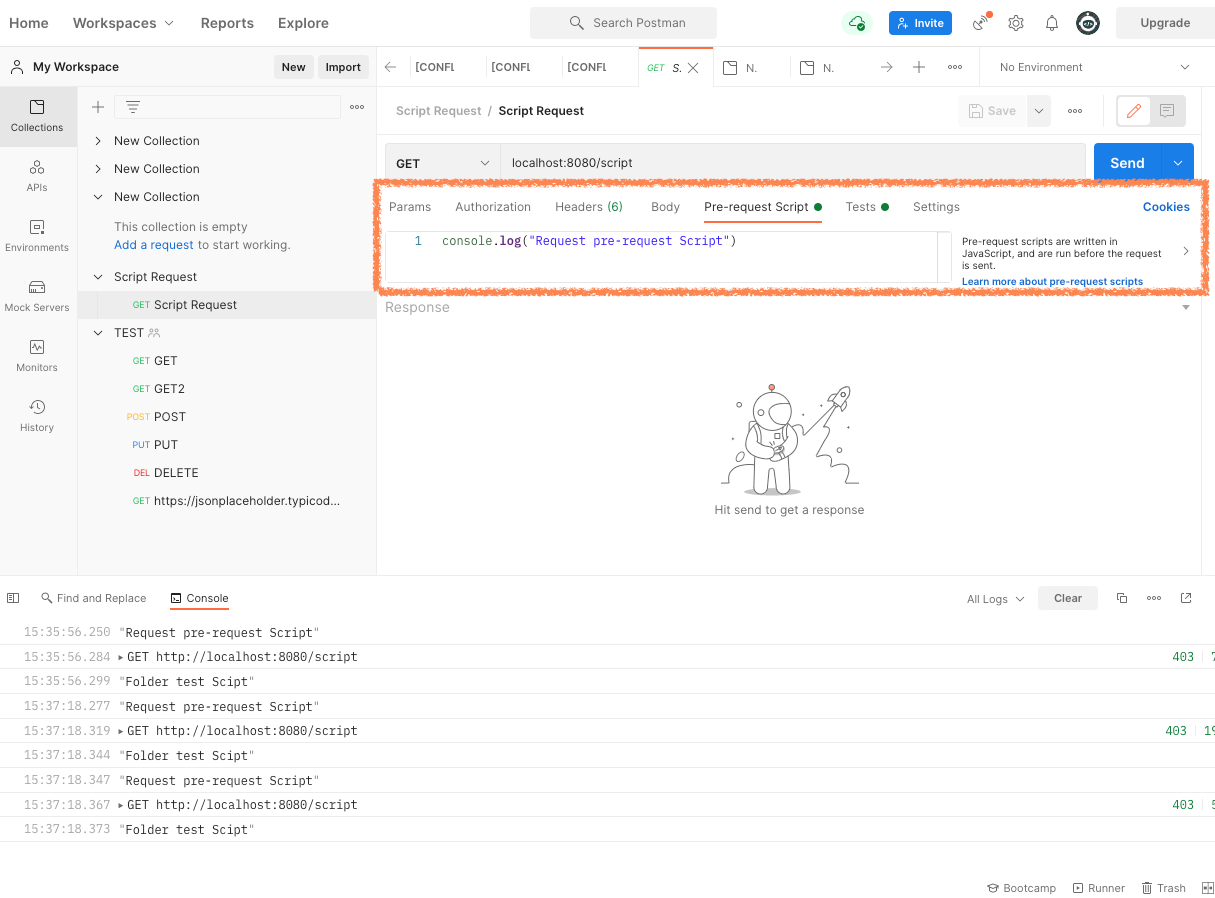Open the Find and Replace panel
1215x898 pixels.
coord(93,598)
